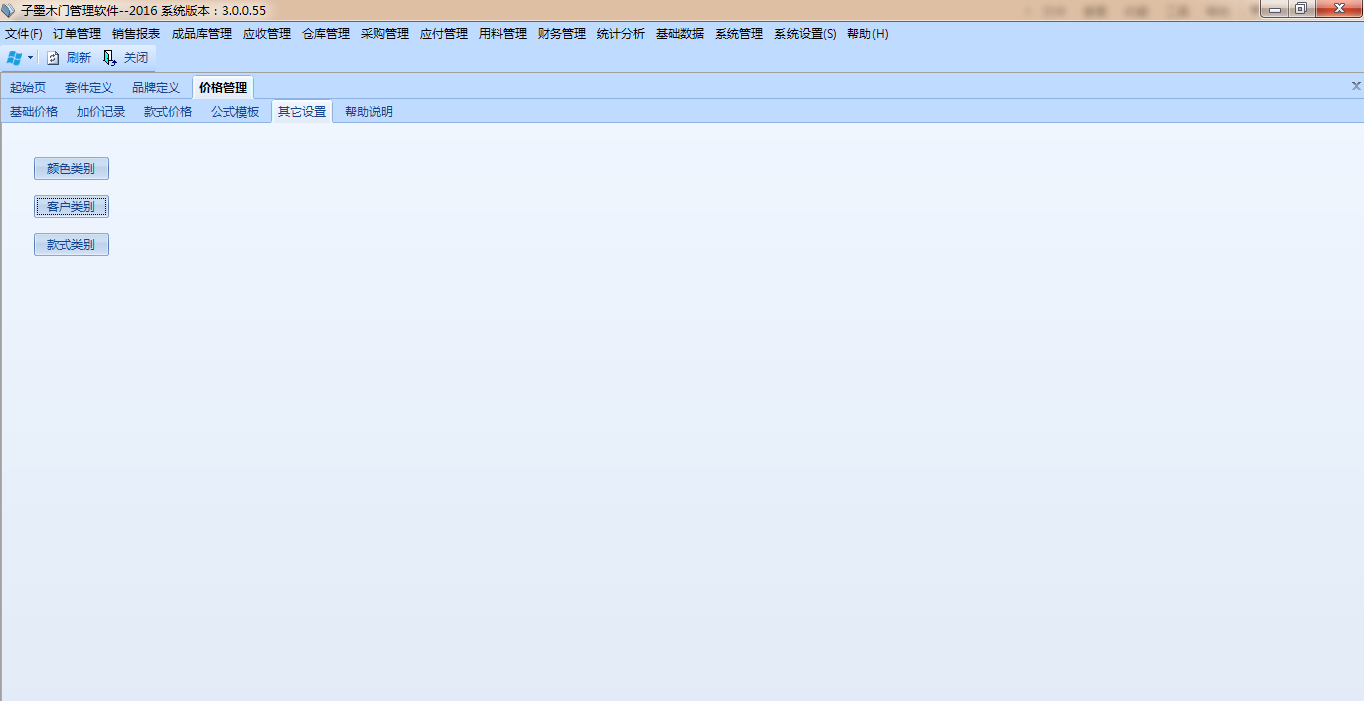This screenshot has height=701, width=1364.
Task: Click the app icon in title bar
Action: pyautogui.click(x=9, y=10)
